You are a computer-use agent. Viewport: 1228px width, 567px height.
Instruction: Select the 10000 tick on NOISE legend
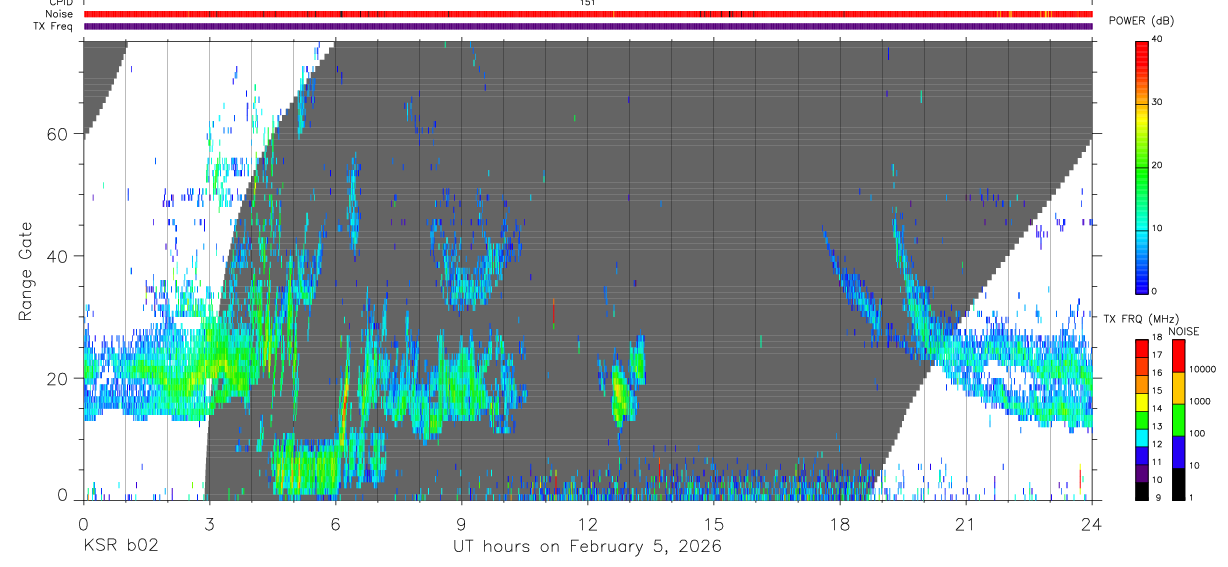1202,369
